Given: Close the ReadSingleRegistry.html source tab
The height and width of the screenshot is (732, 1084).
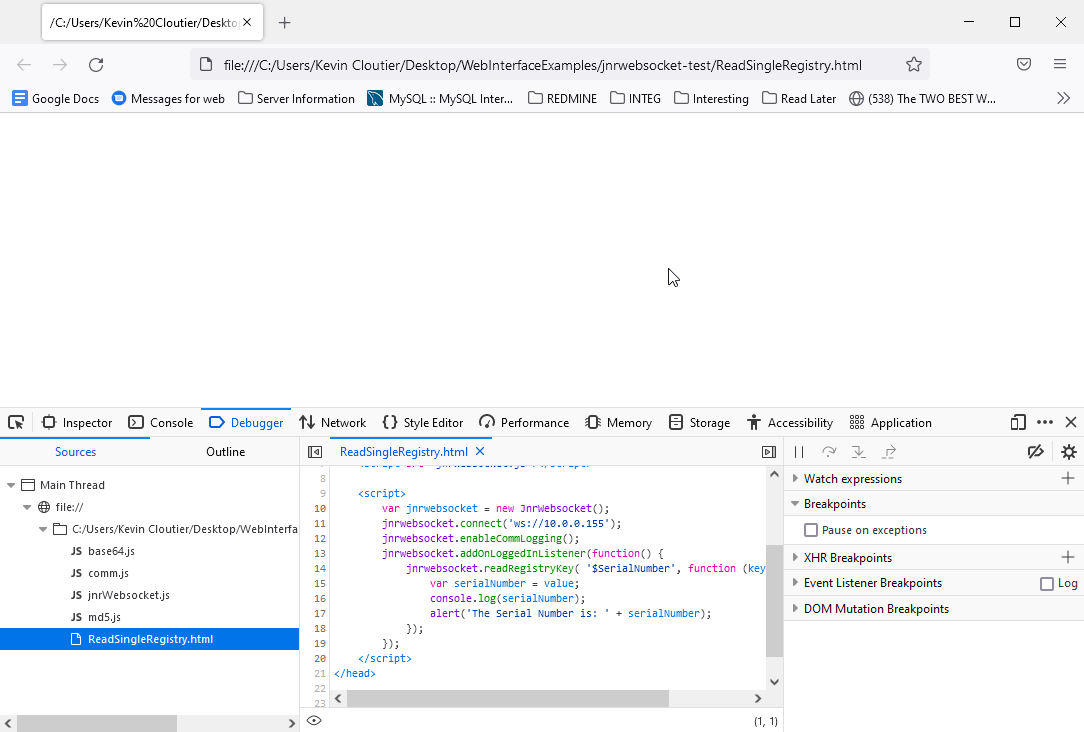Looking at the screenshot, I should tap(480, 451).
